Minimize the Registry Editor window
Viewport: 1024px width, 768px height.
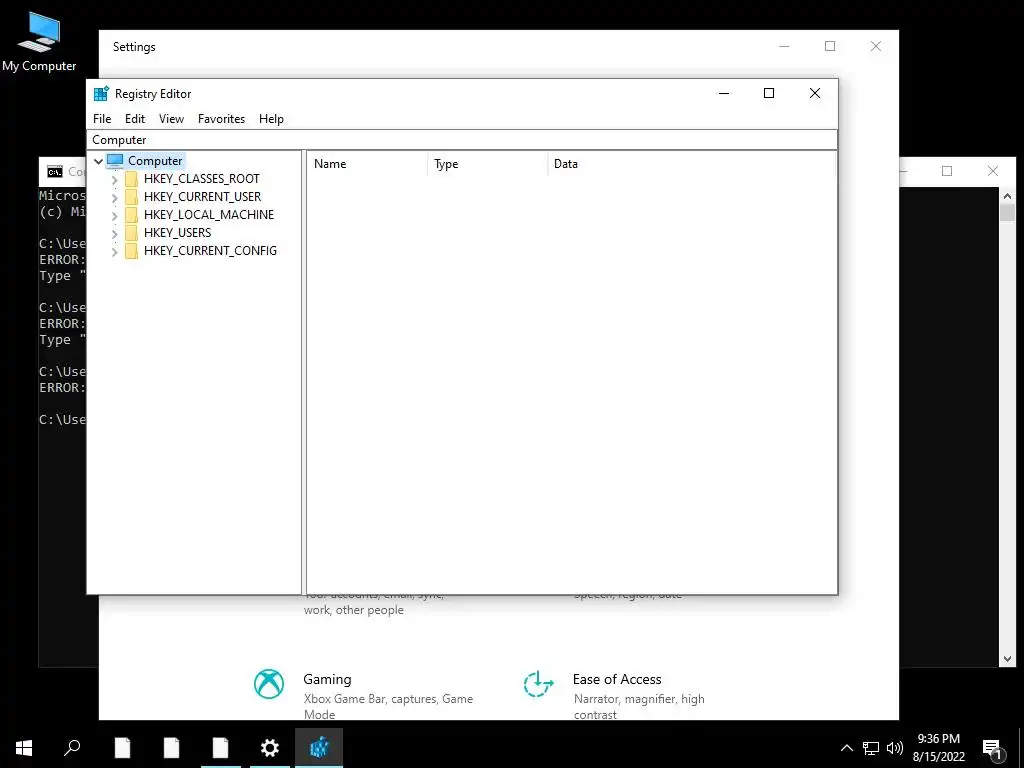(724, 93)
